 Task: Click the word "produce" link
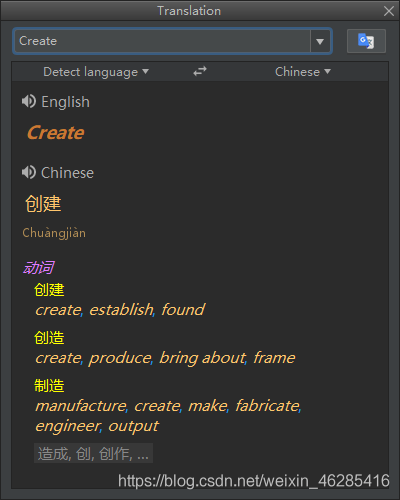[120, 358]
